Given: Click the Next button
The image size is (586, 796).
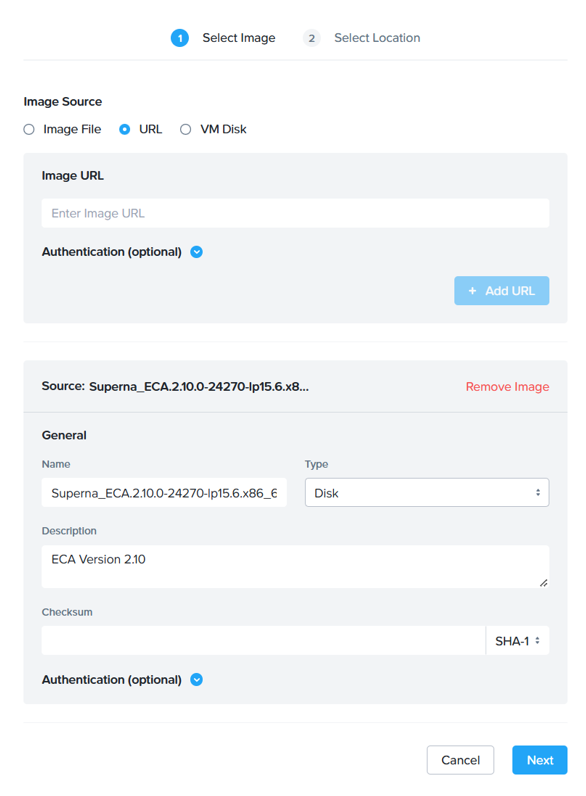Looking at the screenshot, I should tap(540, 760).
